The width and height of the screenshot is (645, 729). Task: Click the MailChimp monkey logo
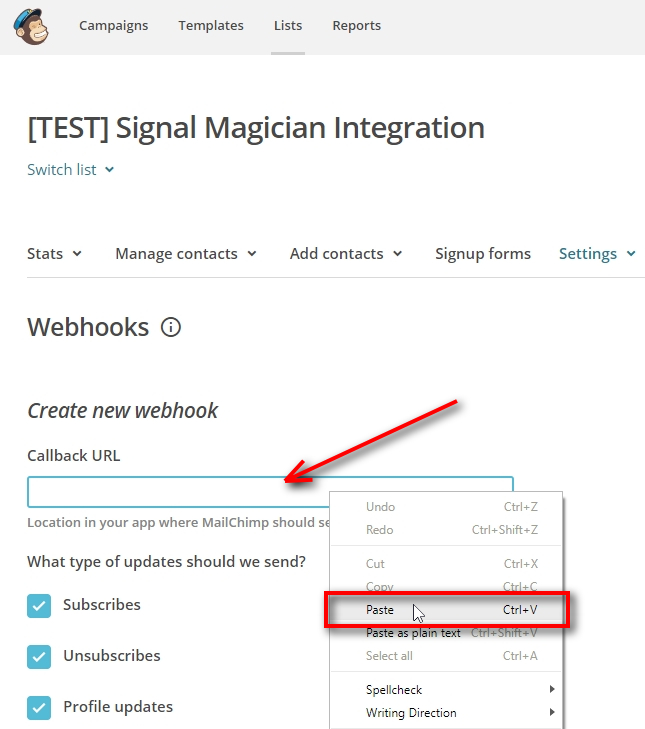point(34,26)
